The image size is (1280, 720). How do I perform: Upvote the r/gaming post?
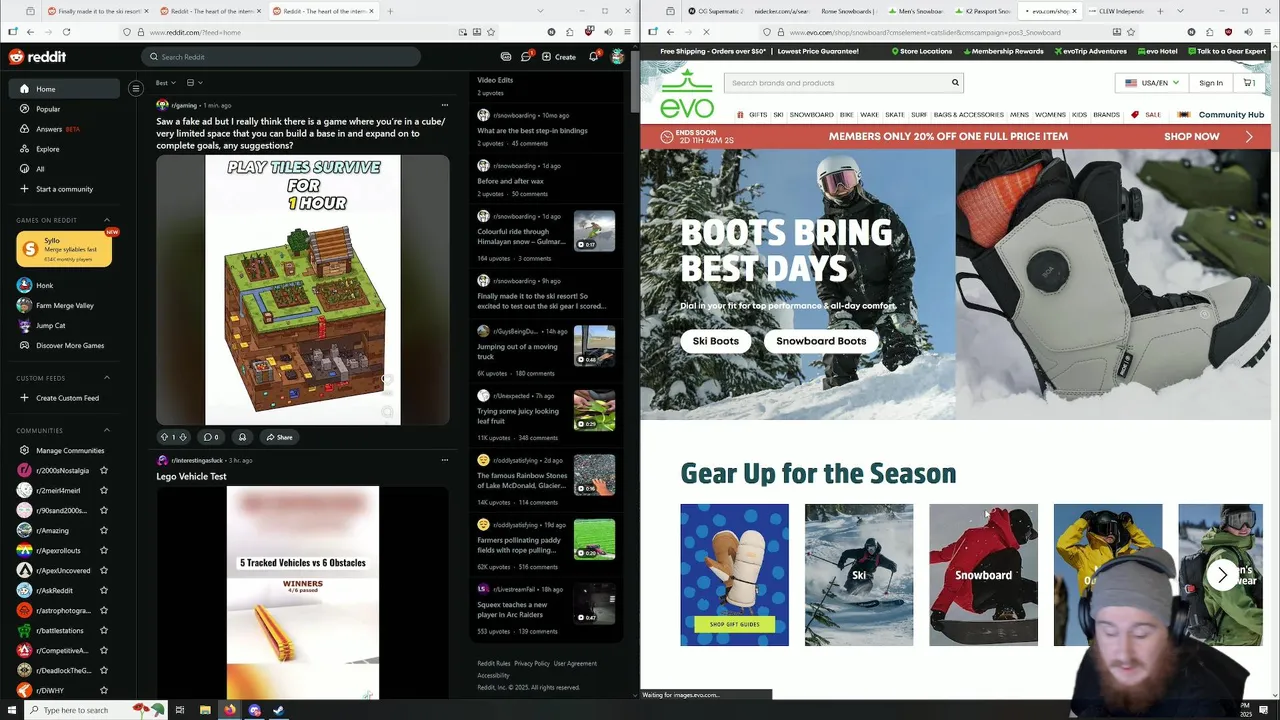(x=165, y=437)
